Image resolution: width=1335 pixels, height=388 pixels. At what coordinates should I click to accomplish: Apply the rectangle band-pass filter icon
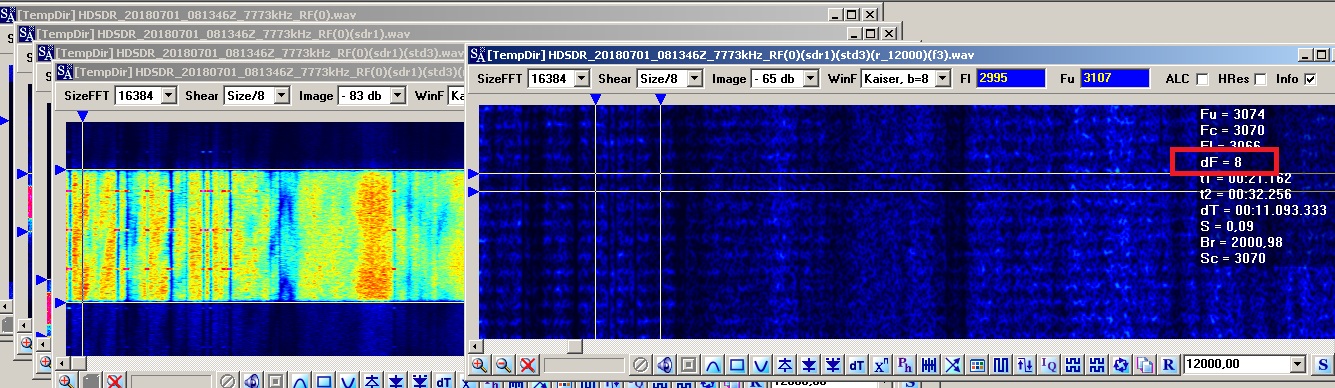[737, 364]
